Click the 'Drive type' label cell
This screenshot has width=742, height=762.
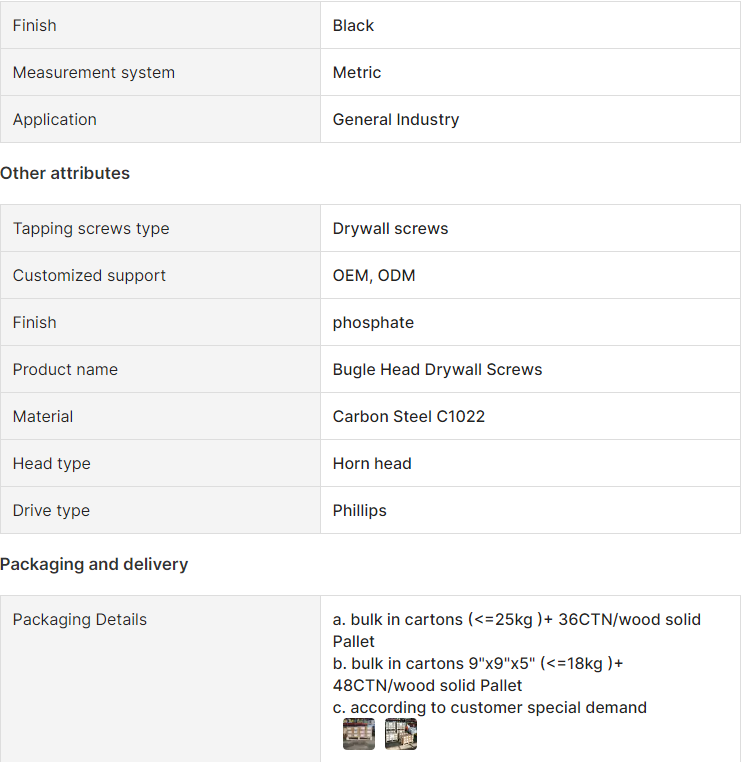click(51, 510)
